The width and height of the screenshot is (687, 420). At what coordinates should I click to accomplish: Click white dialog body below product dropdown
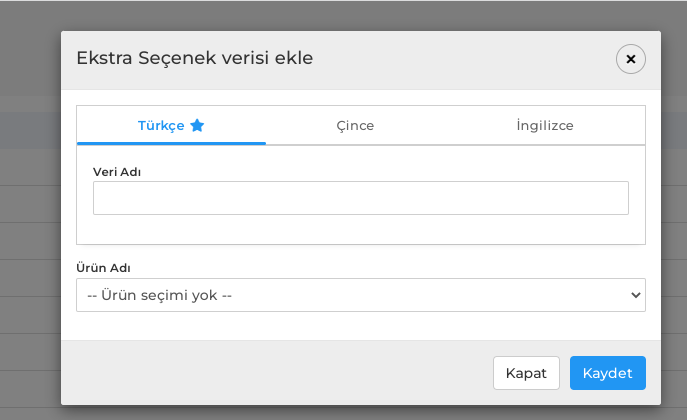click(x=361, y=326)
